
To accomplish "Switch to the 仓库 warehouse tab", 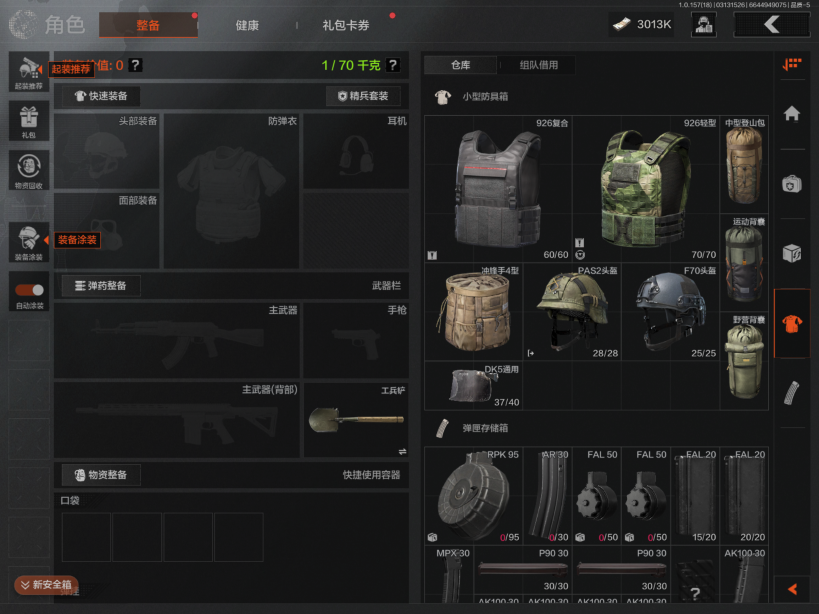I will coord(460,65).
